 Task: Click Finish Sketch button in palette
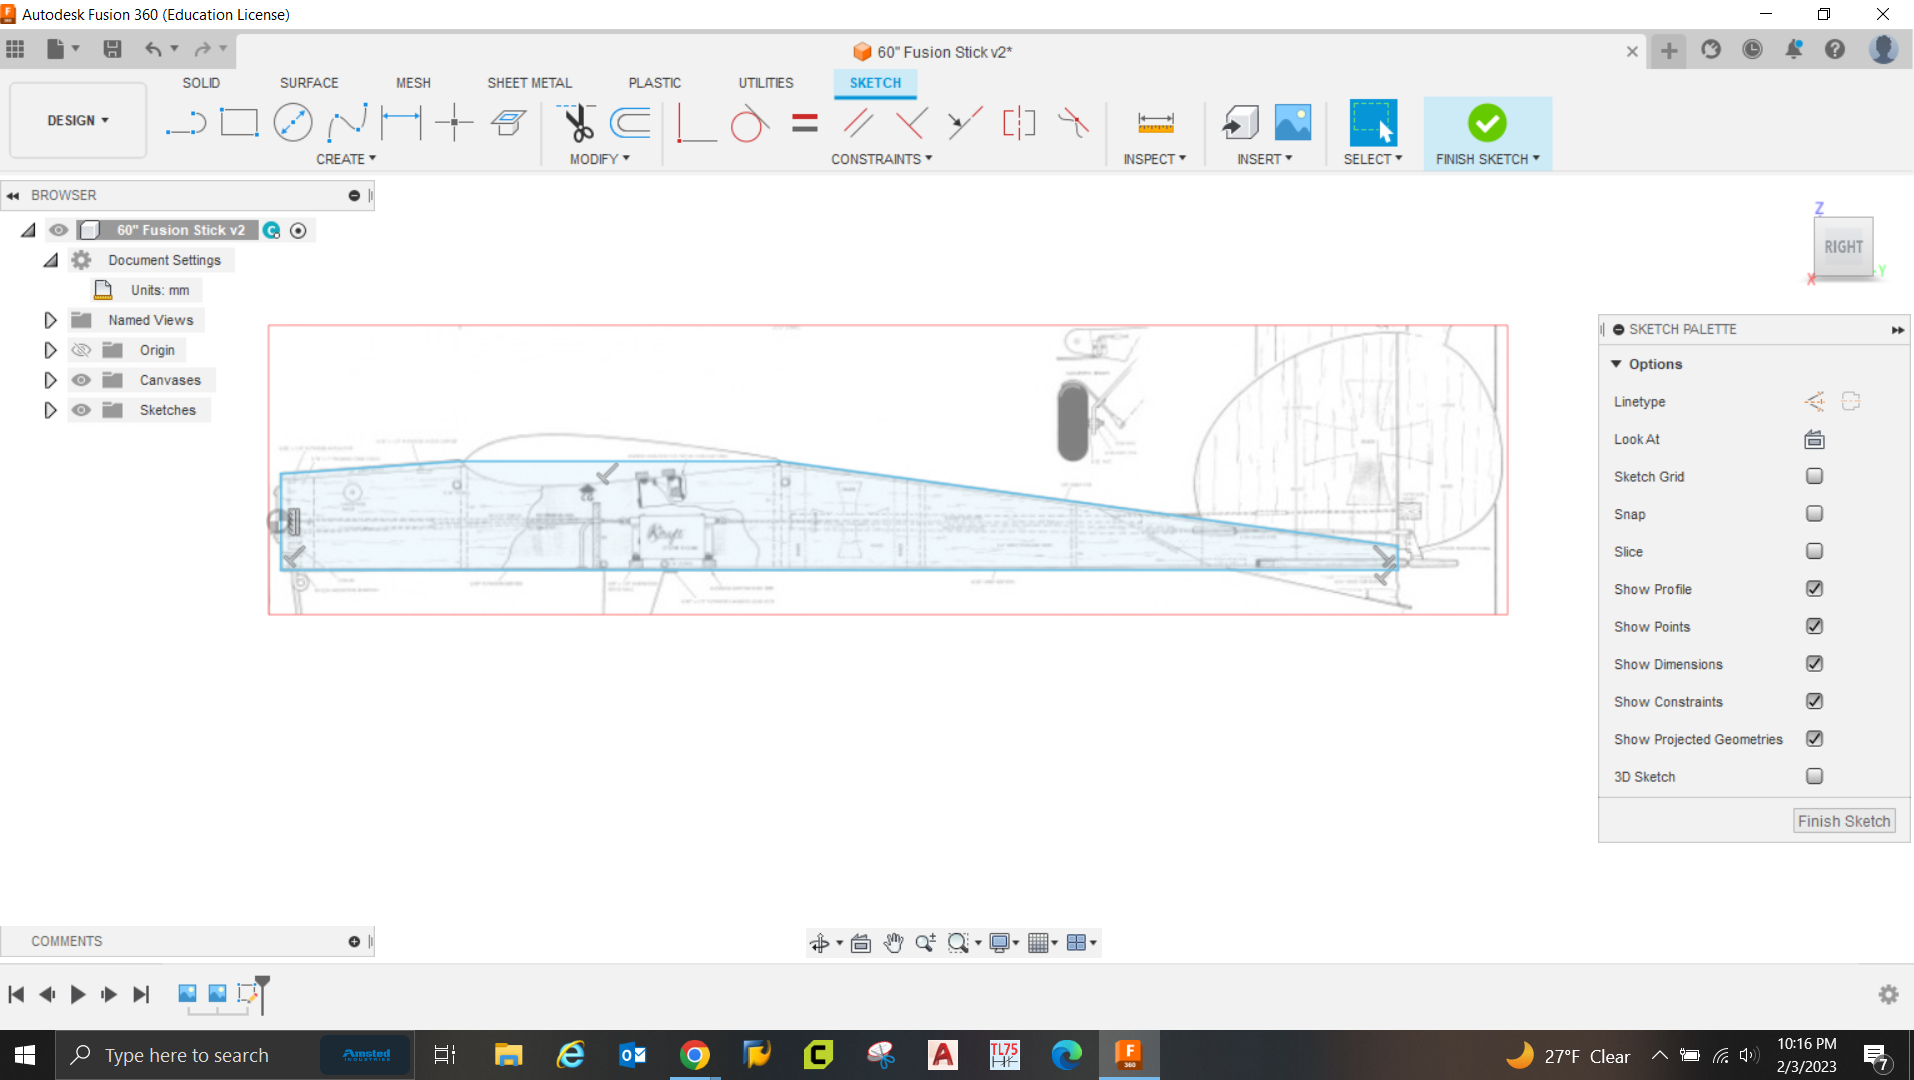[x=1843, y=821]
